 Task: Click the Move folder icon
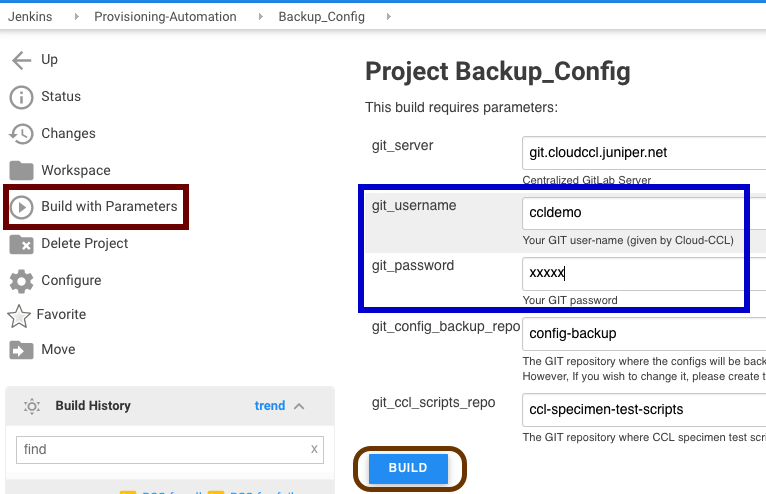pos(21,350)
